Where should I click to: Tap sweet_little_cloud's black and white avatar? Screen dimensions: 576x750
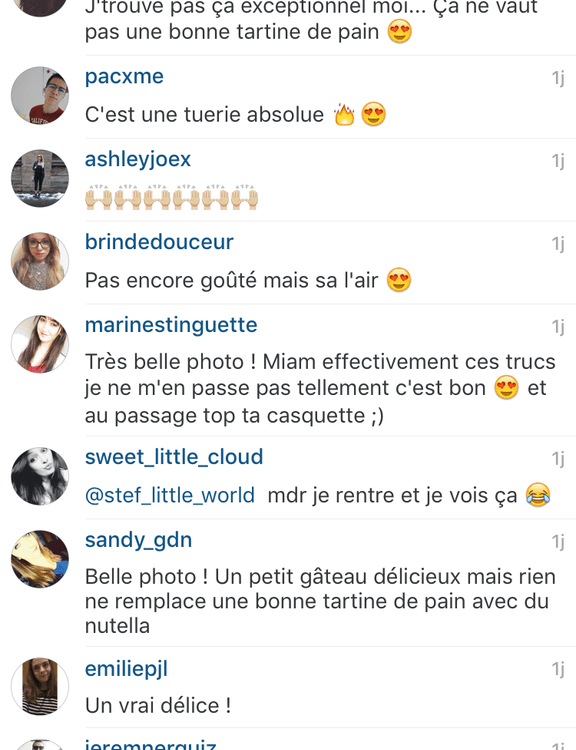point(40,476)
